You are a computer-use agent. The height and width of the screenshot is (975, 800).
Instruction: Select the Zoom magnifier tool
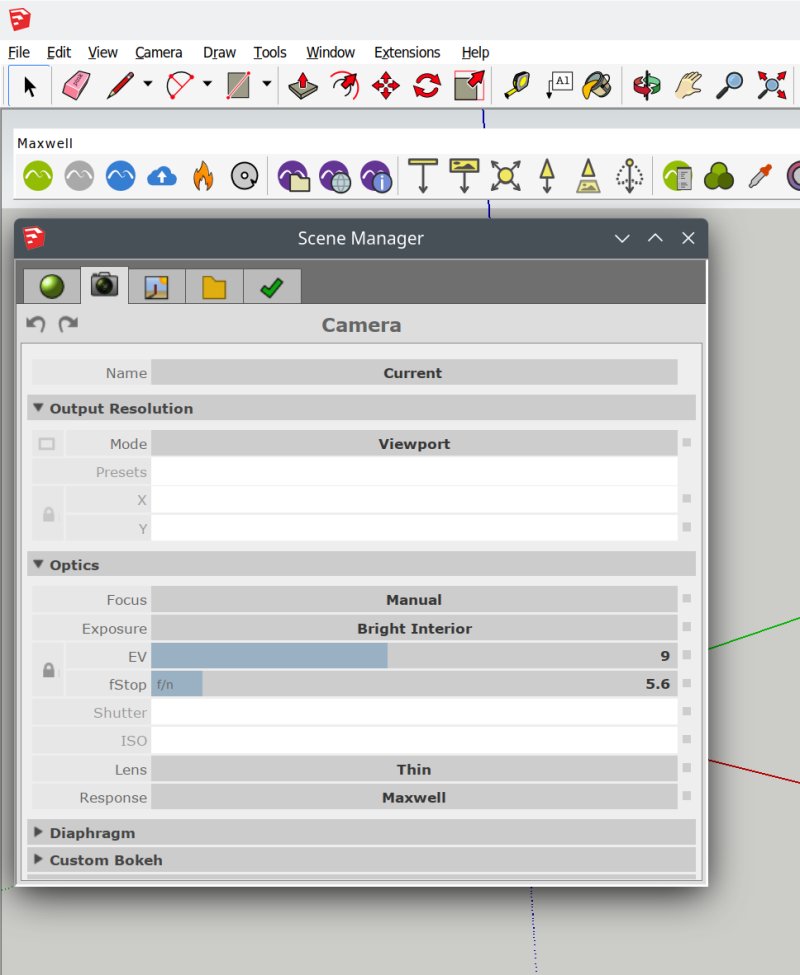pyautogui.click(x=730, y=85)
